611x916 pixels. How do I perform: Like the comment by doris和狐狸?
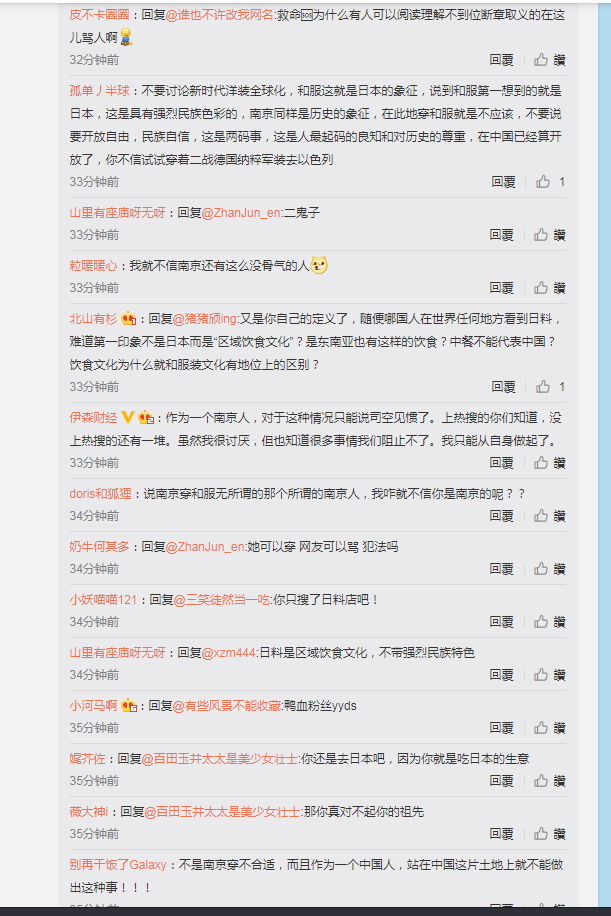point(549,516)
